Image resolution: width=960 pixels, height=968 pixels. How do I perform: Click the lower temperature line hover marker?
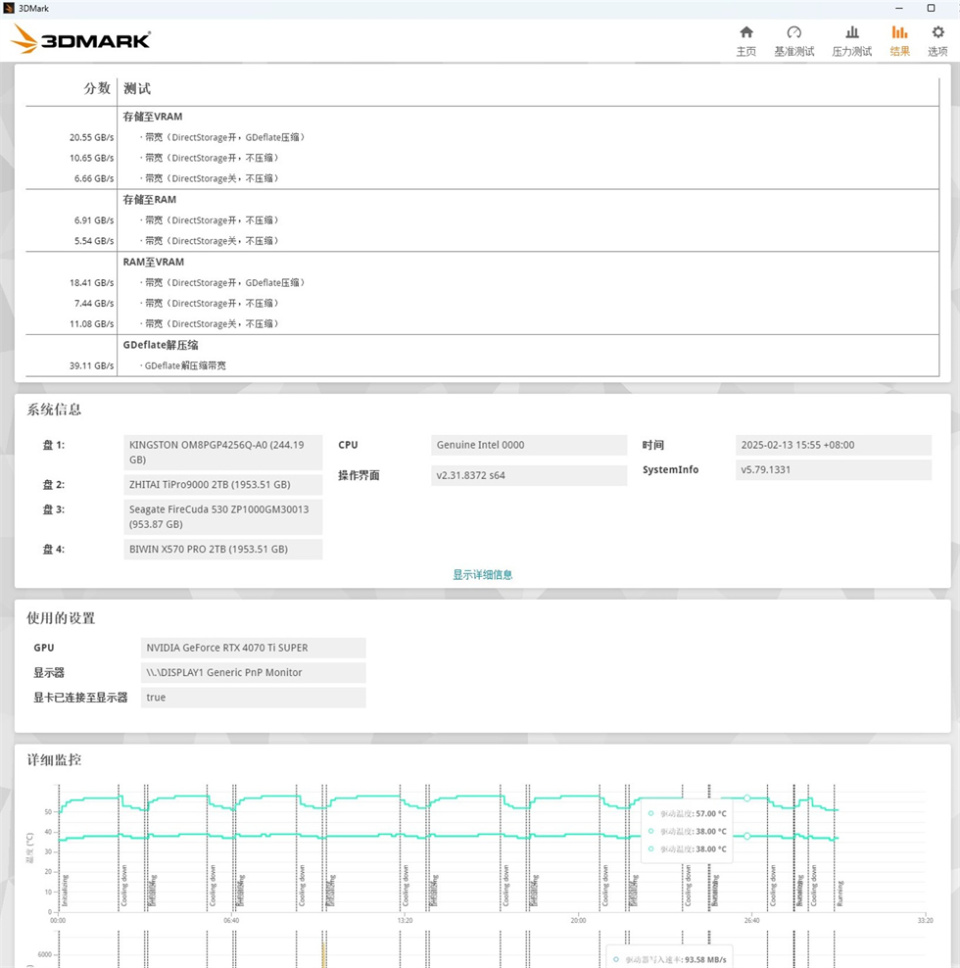(747, 836)
